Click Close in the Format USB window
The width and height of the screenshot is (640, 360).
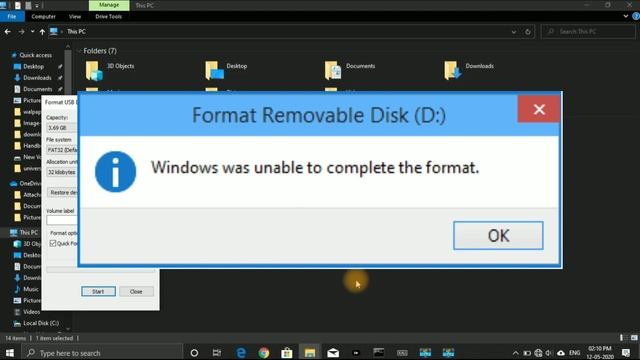(x=136, y=291)
